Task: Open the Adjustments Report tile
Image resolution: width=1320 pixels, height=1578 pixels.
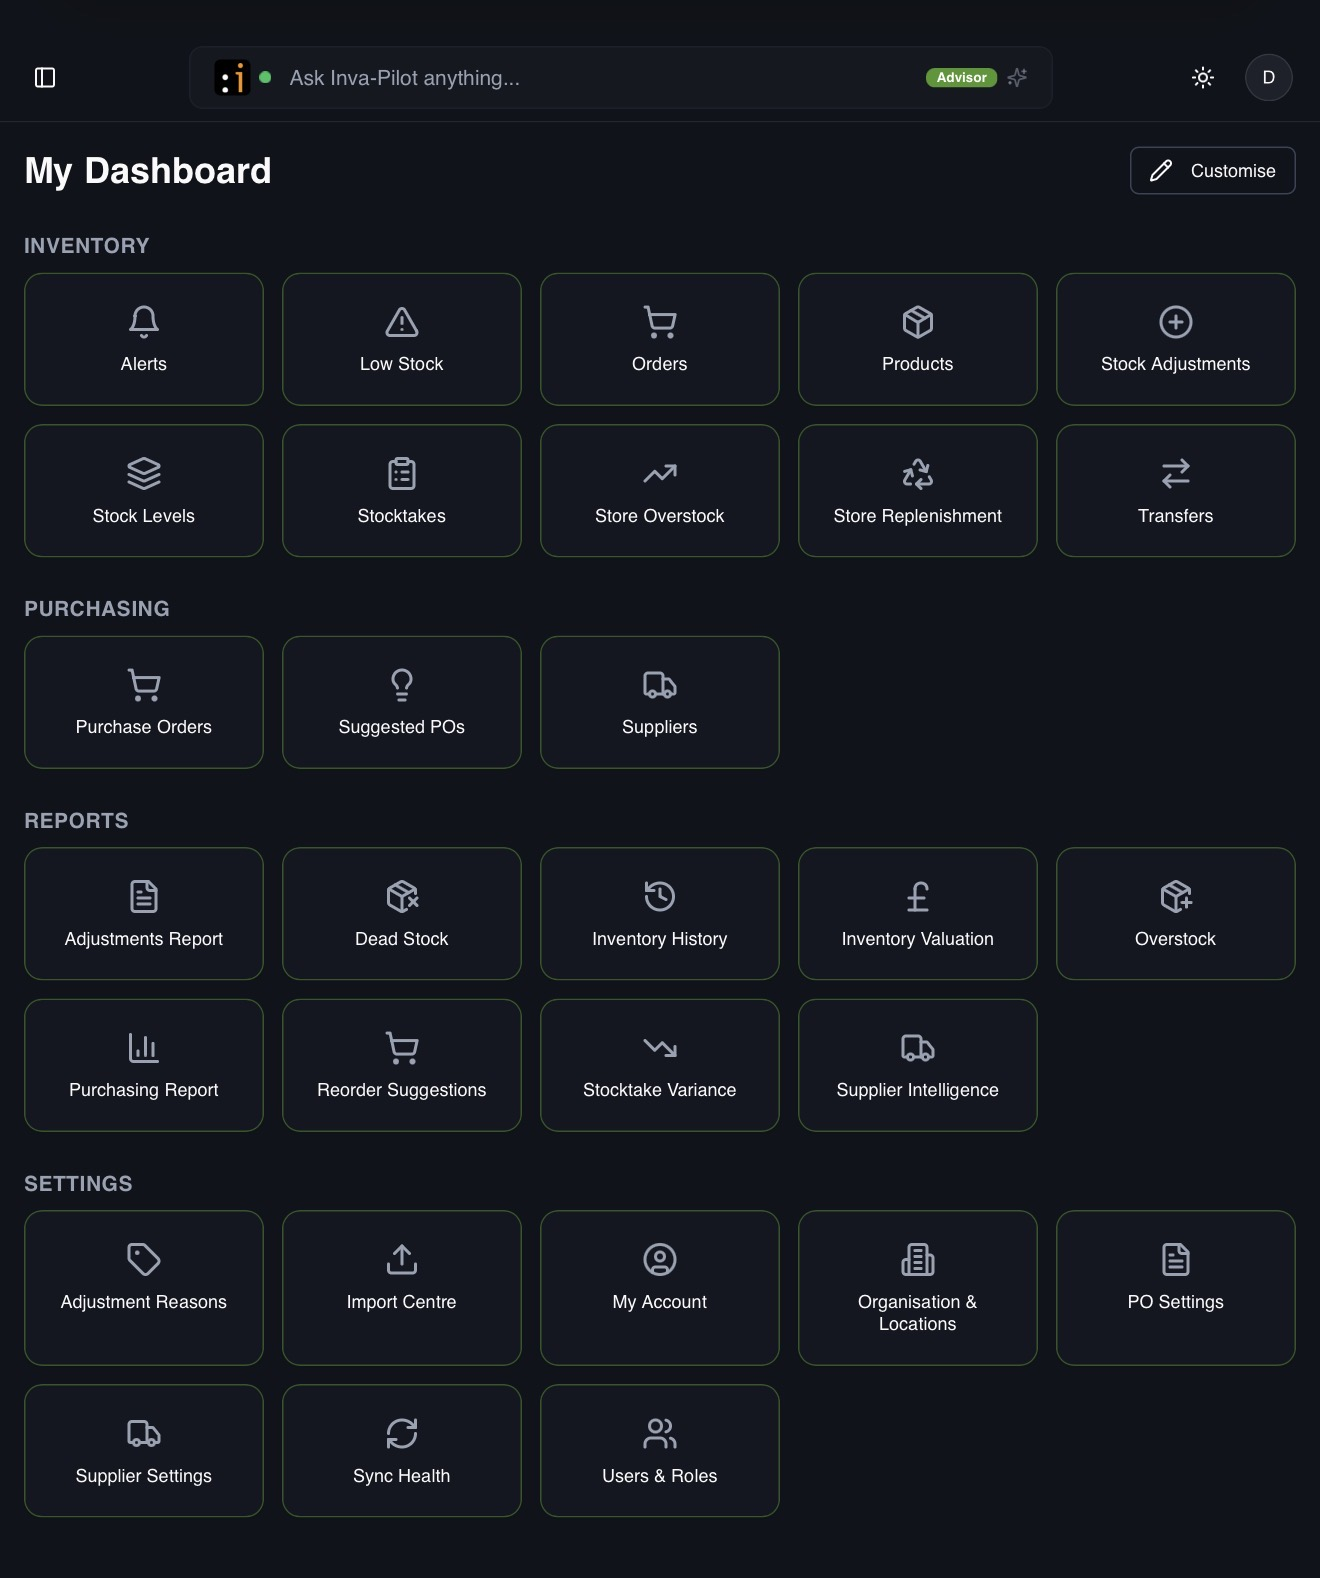Action: coord(144,914)
